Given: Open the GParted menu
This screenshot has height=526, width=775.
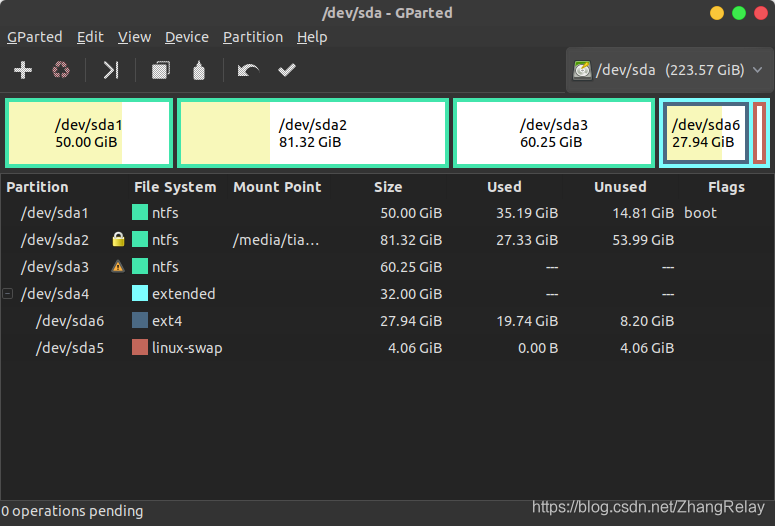Looking at the screenshot, I should 35,37.
